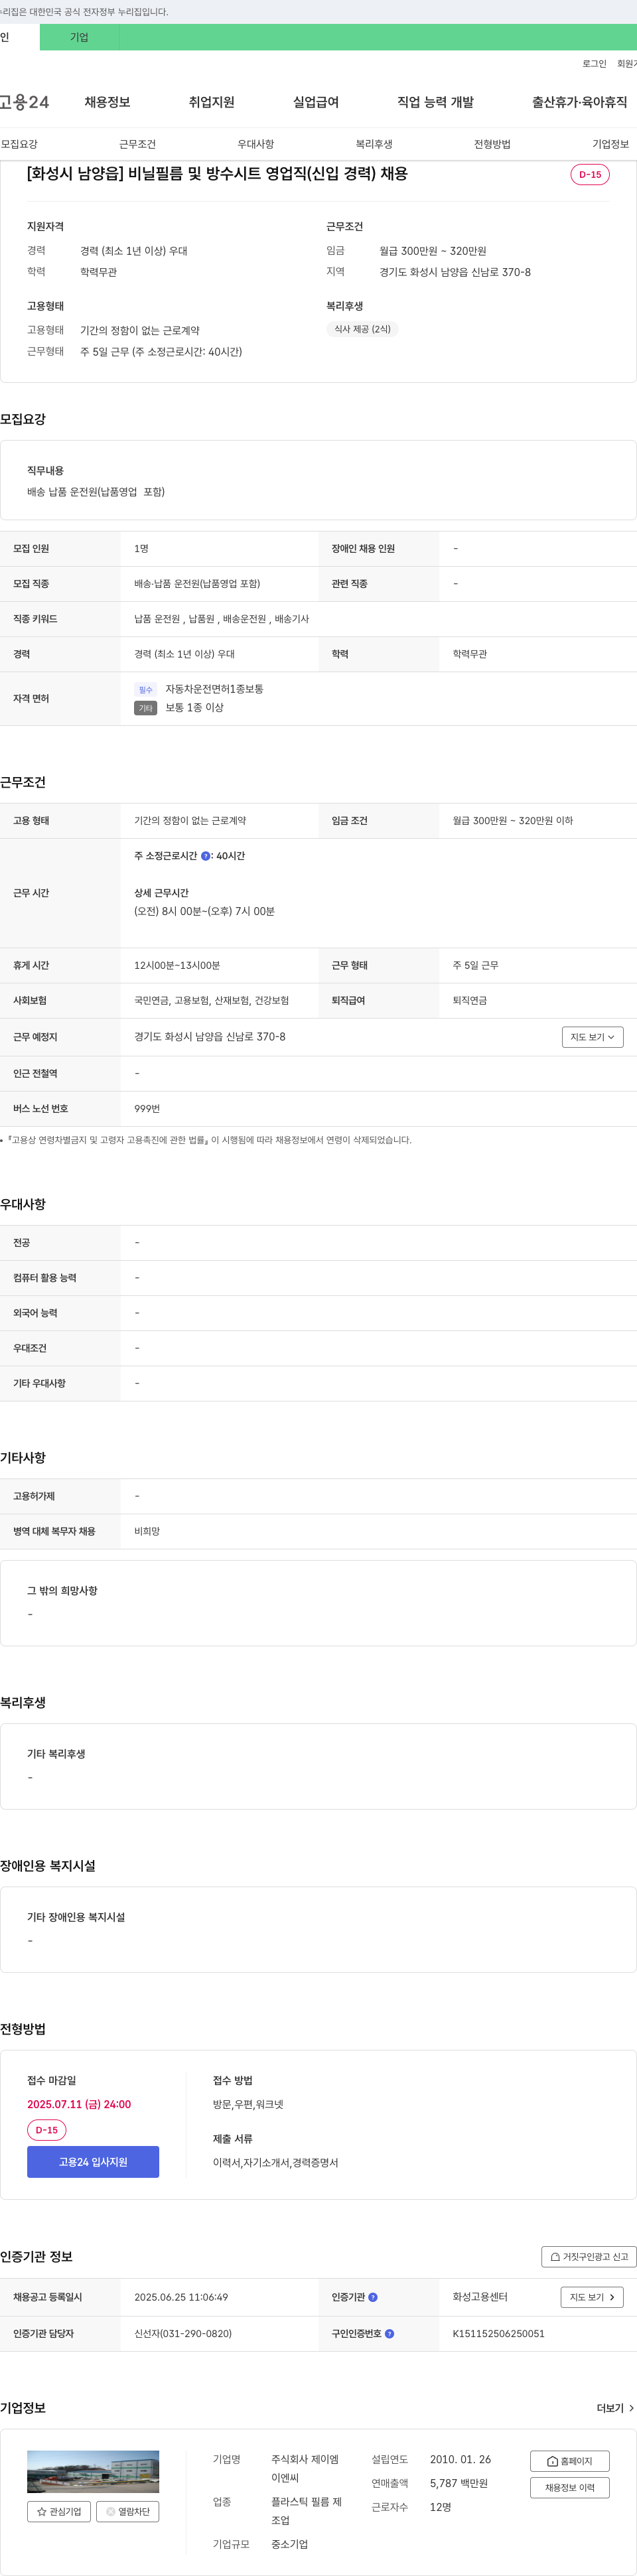Click the D-15 badge beside job title

pyautogui.click(x=590, y=174)
